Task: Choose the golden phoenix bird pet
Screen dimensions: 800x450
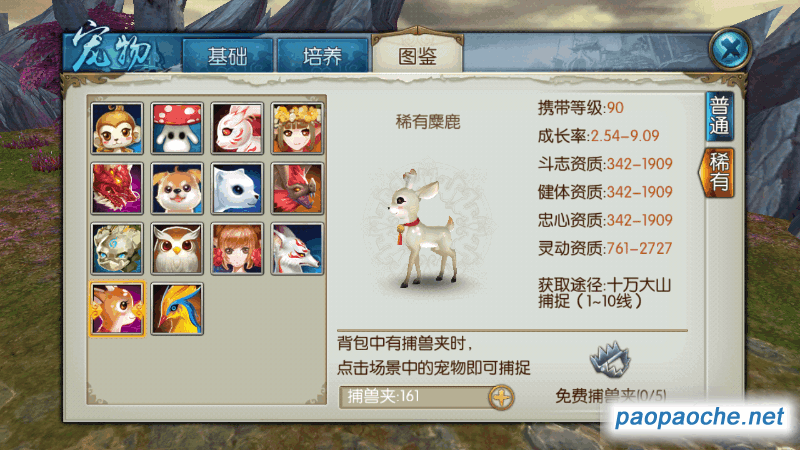Action: 177,309
